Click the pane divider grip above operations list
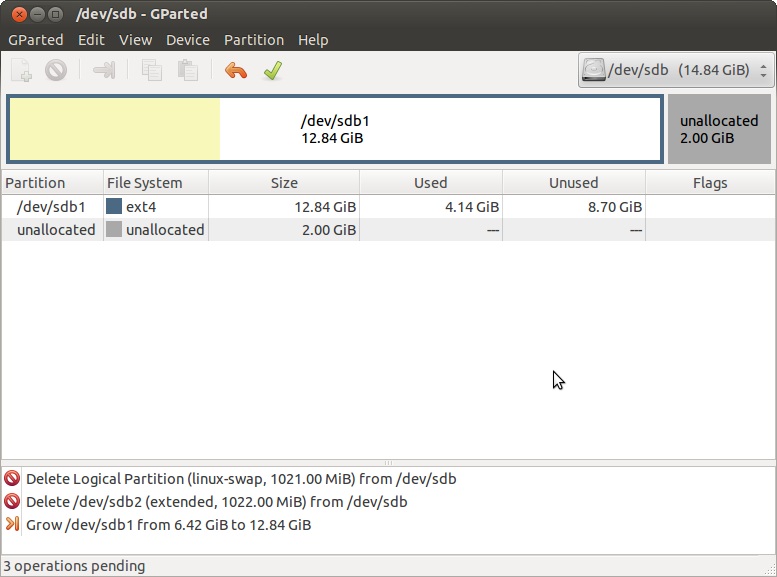 coord(388,463)
